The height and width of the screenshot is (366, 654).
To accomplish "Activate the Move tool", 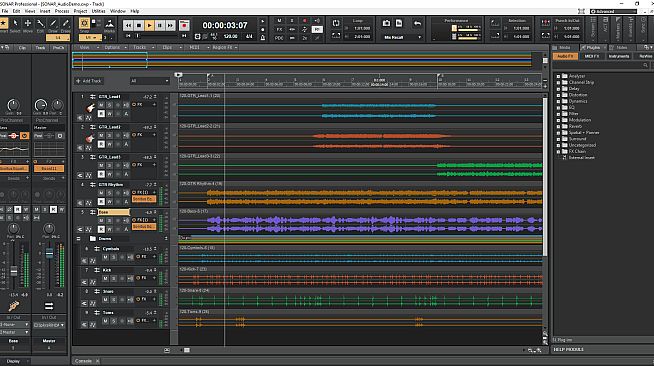I will (28, 23).
